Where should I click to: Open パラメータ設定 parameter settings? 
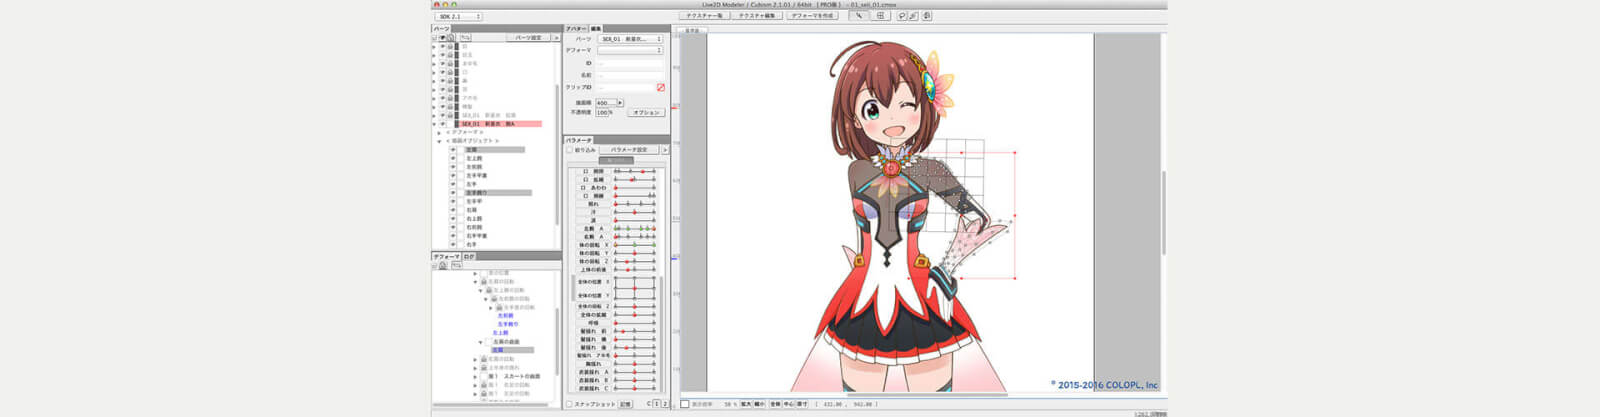(x=629, y=149)
